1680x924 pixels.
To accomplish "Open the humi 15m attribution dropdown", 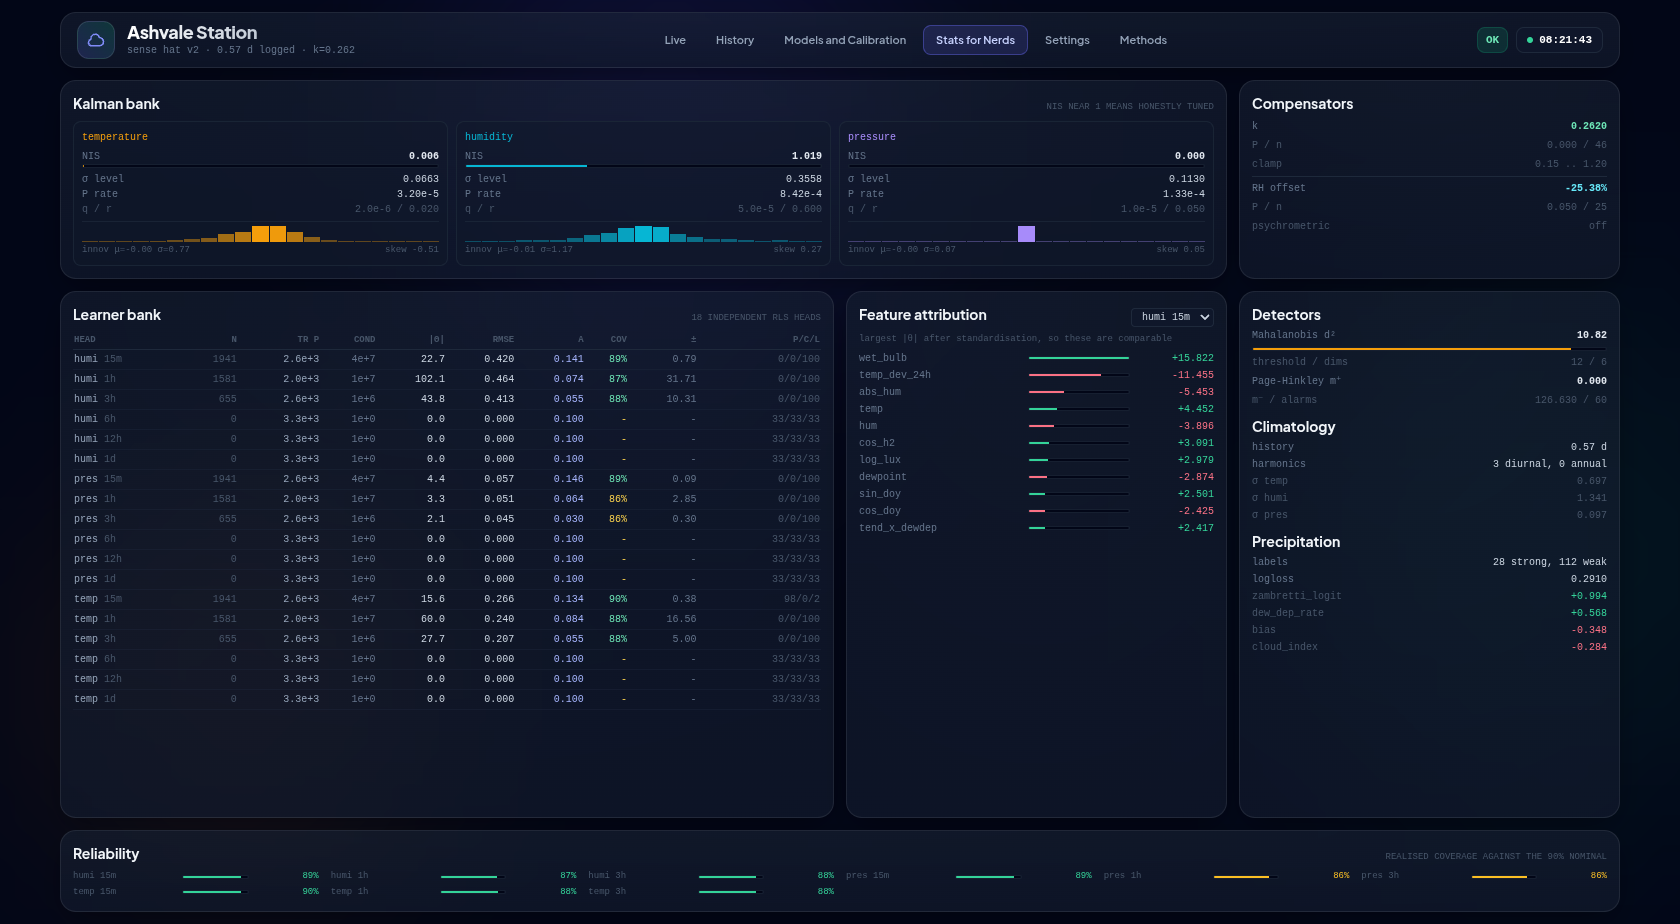I will tap(1172, 317).
